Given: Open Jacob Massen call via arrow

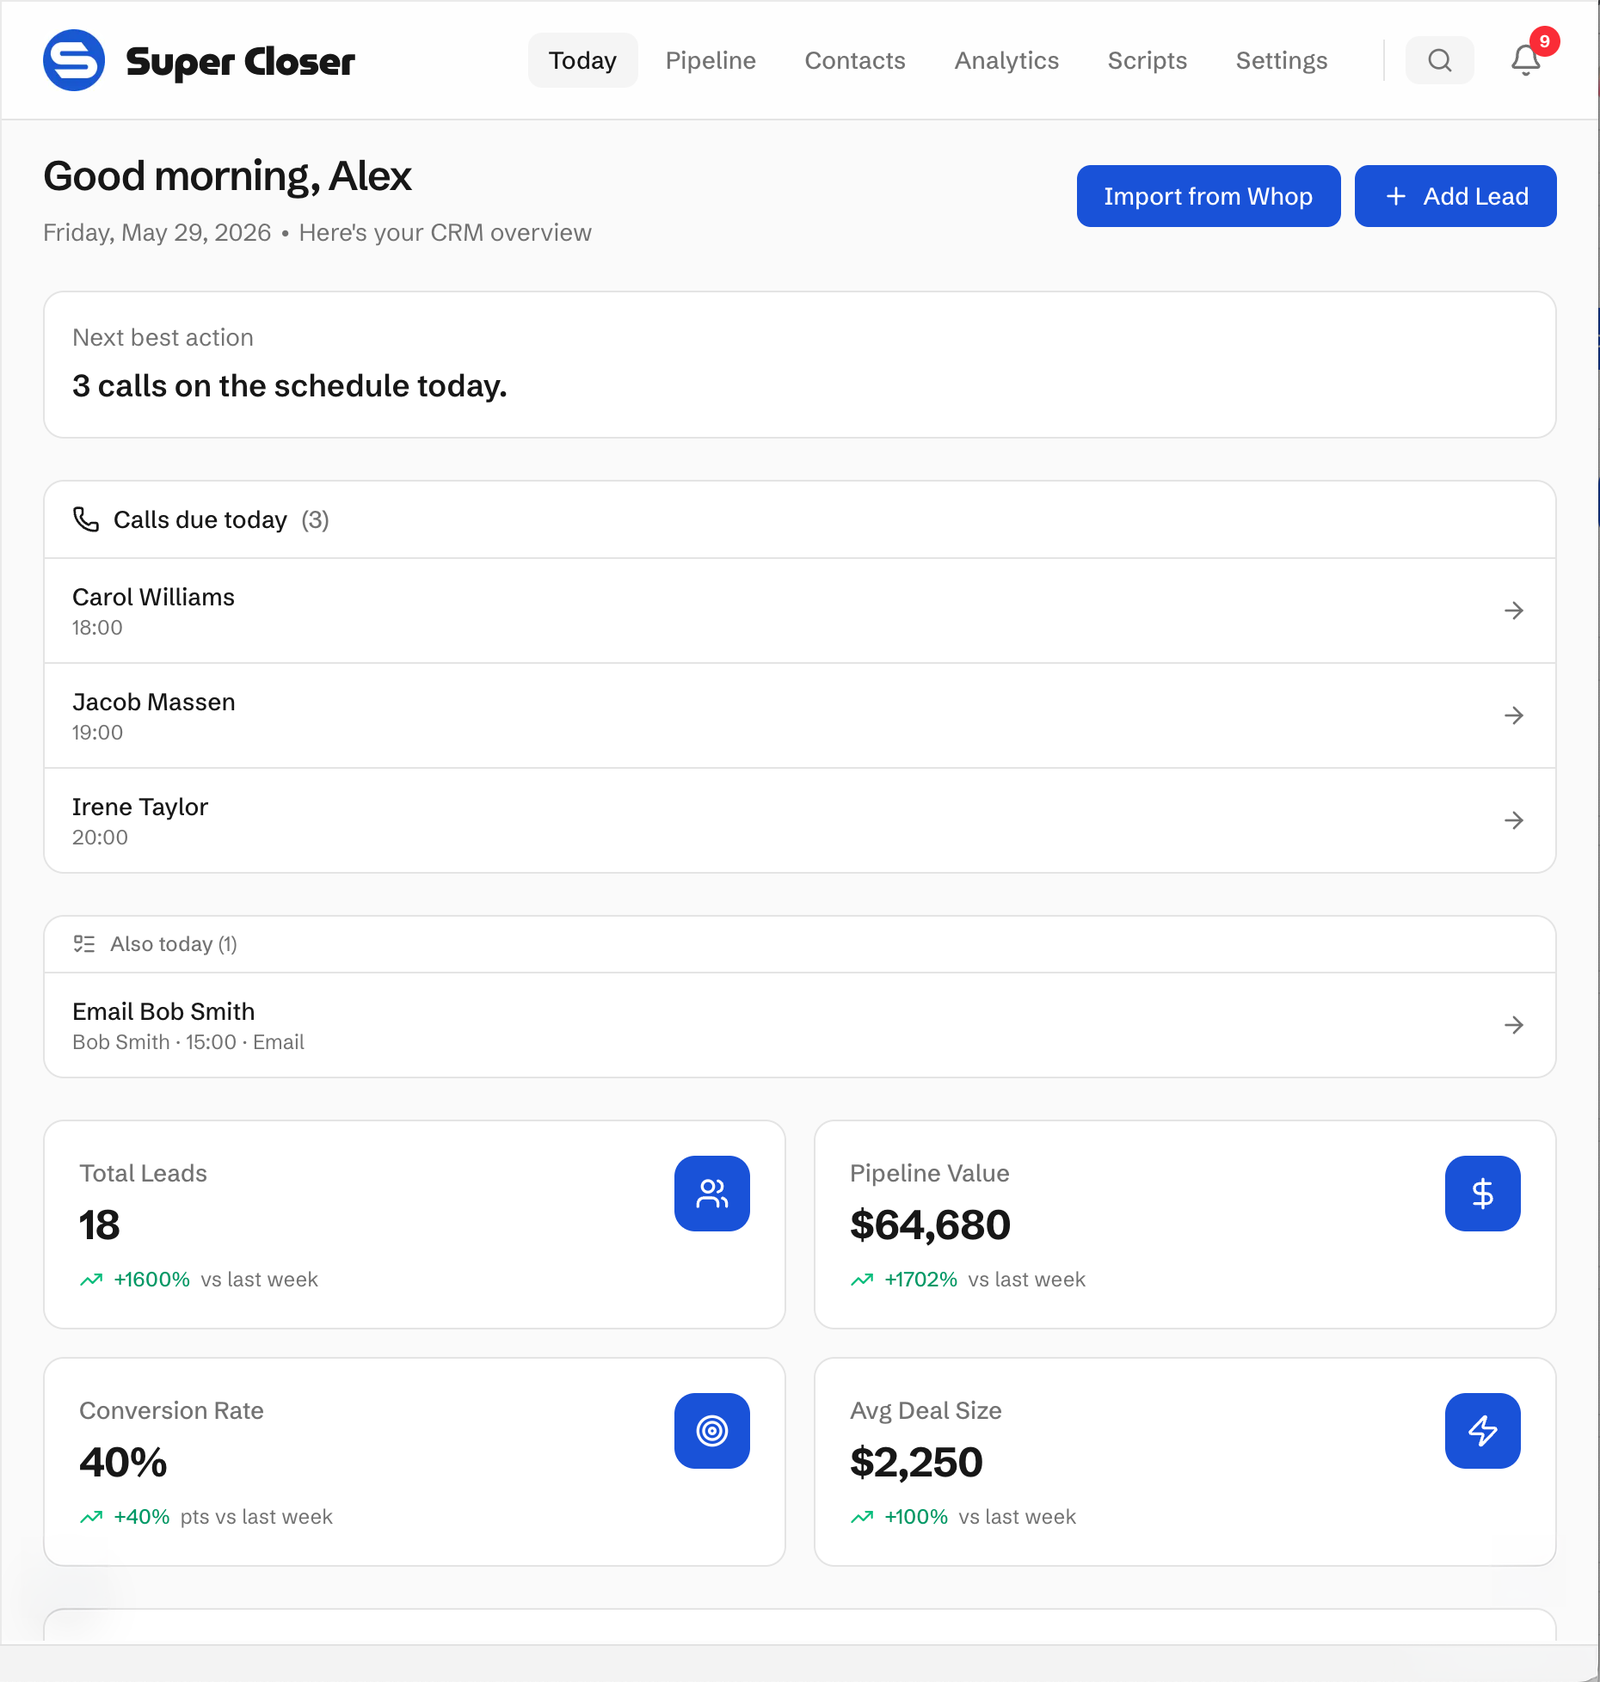Looking at the screenshot, I should (1514, 715).
